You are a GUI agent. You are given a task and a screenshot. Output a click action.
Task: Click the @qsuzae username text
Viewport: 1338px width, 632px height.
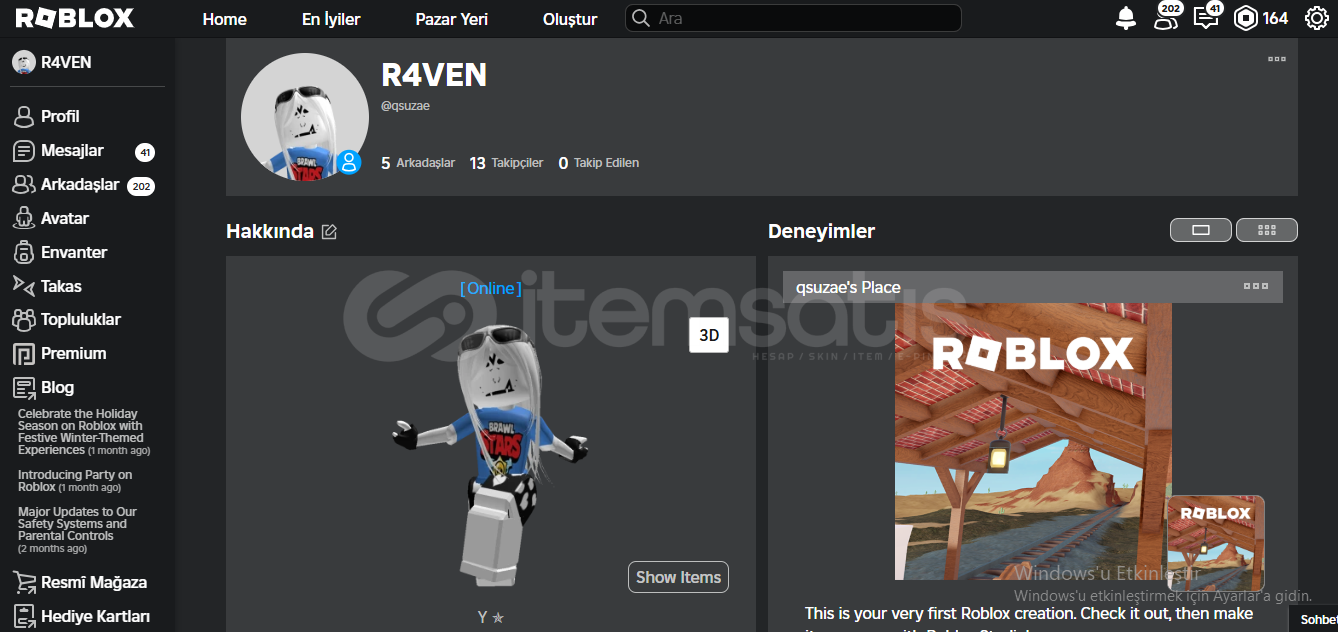[406, 106]
